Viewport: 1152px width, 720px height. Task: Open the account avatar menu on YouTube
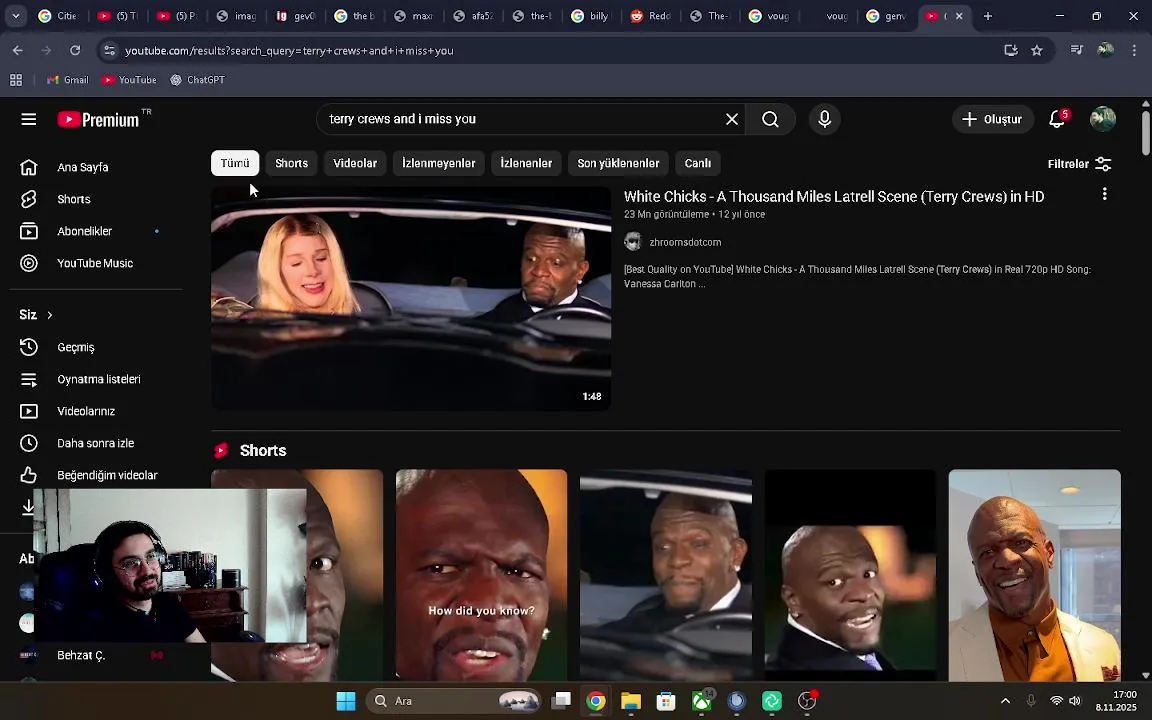pos(1103,118)
